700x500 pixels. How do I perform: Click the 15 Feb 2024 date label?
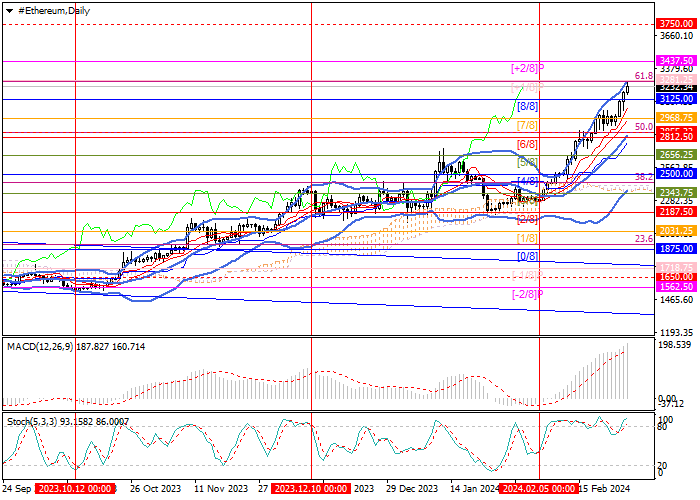pos(604,488)
